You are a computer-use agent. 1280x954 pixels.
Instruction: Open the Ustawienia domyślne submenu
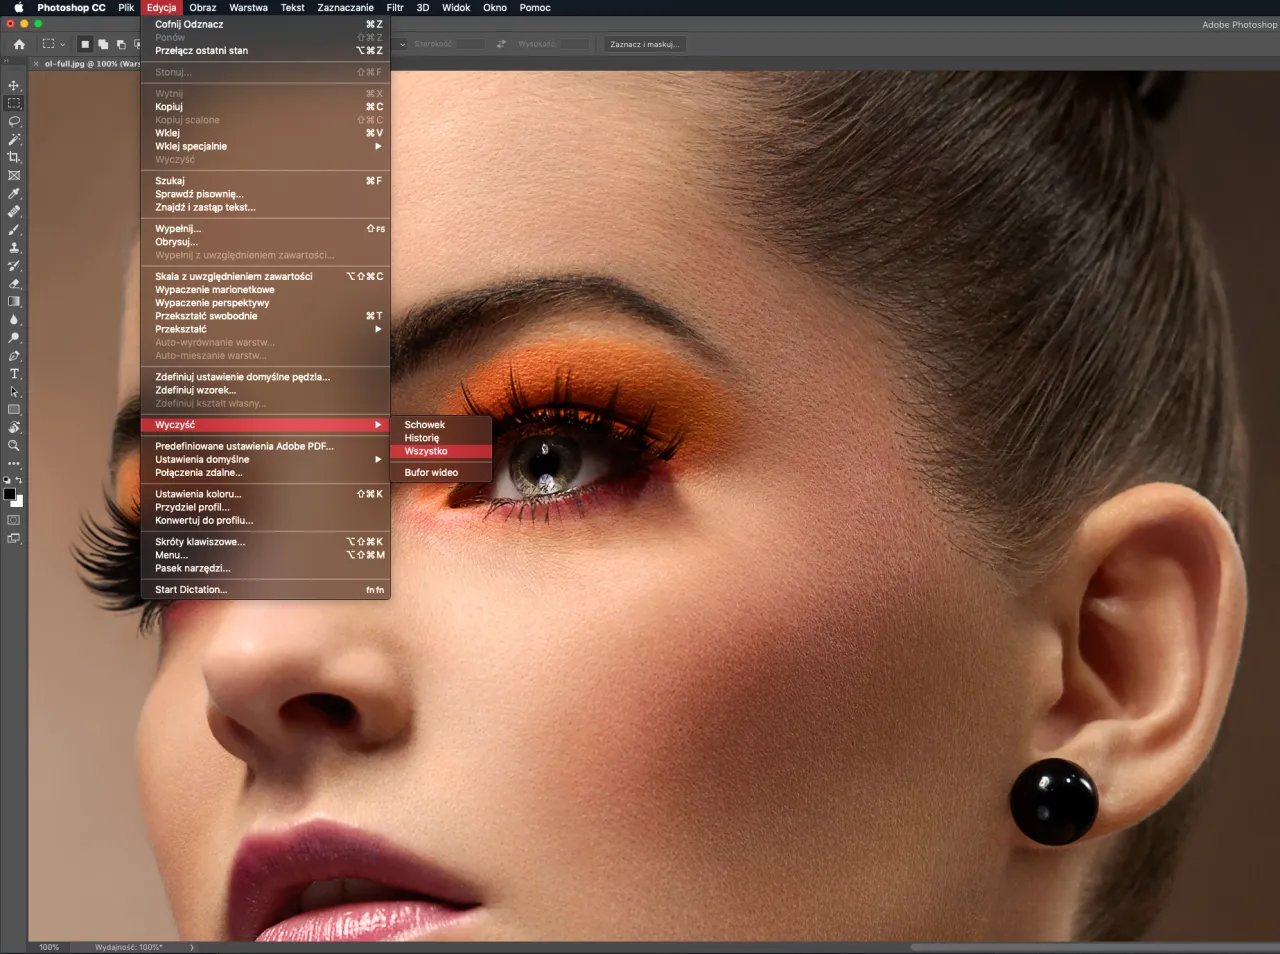pos(250,460)
